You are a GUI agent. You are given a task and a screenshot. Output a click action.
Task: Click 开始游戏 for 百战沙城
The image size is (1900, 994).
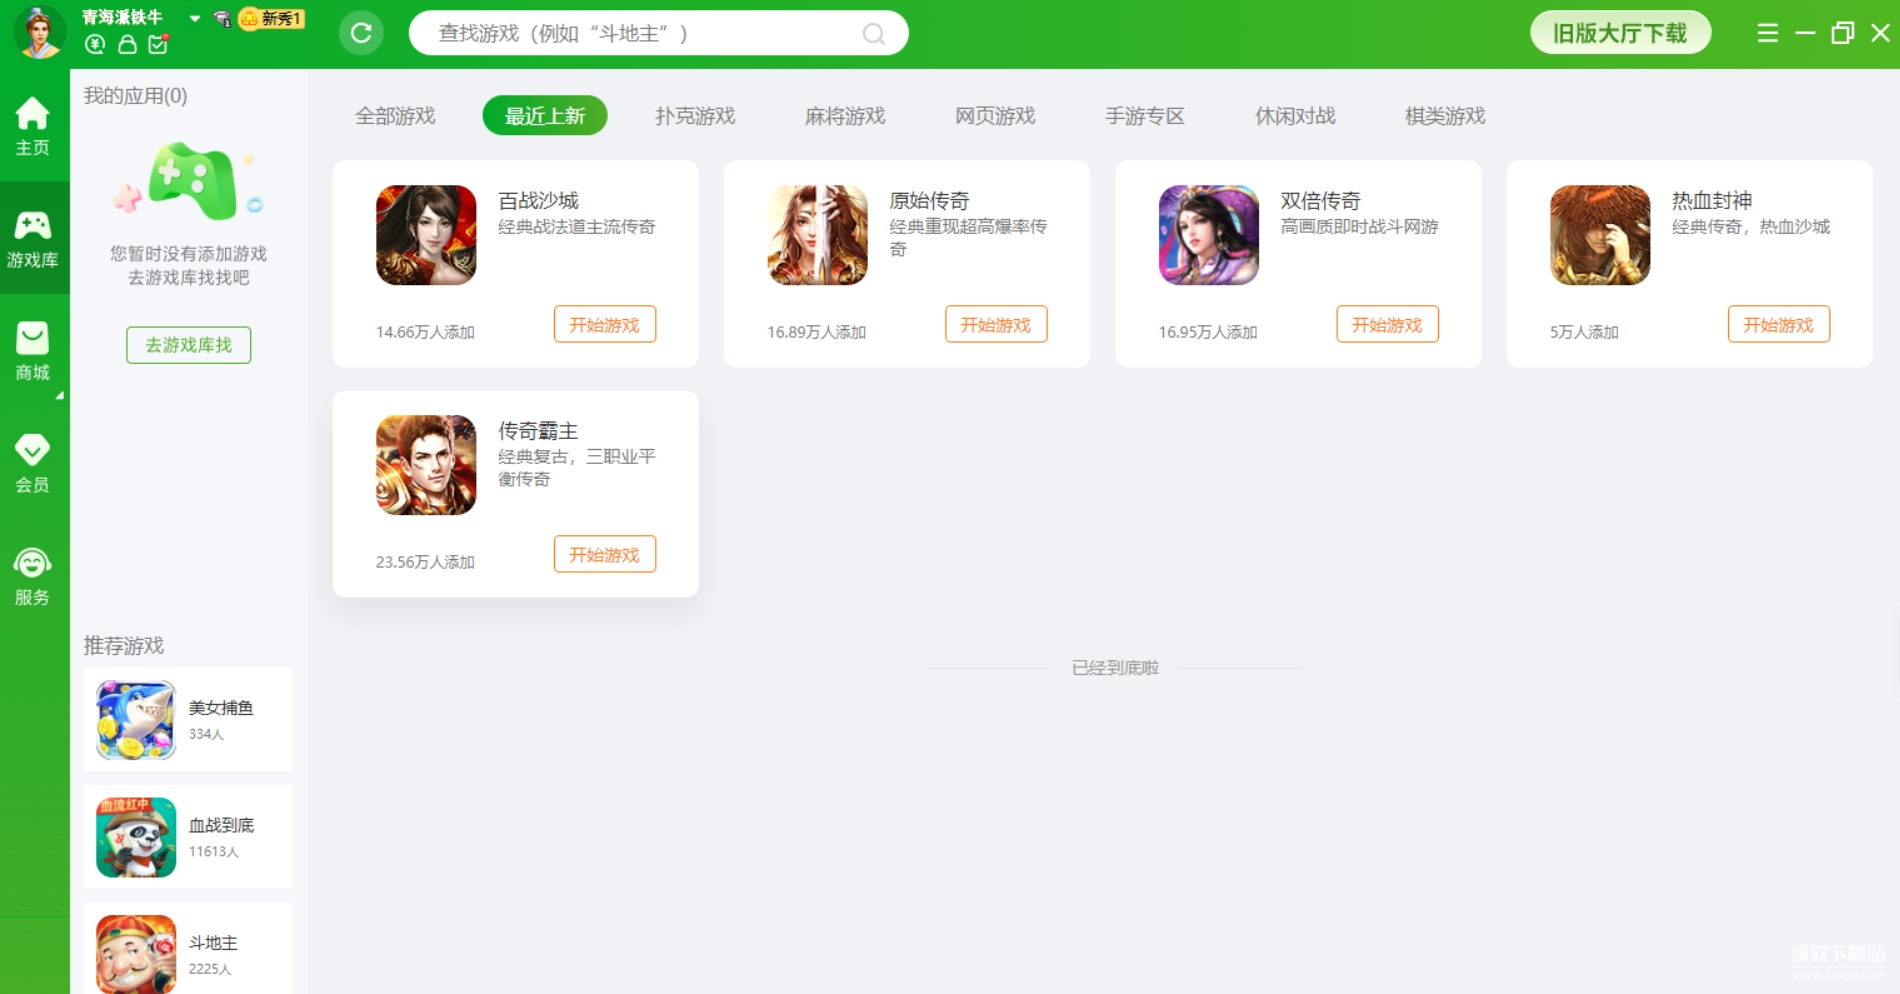604,324
